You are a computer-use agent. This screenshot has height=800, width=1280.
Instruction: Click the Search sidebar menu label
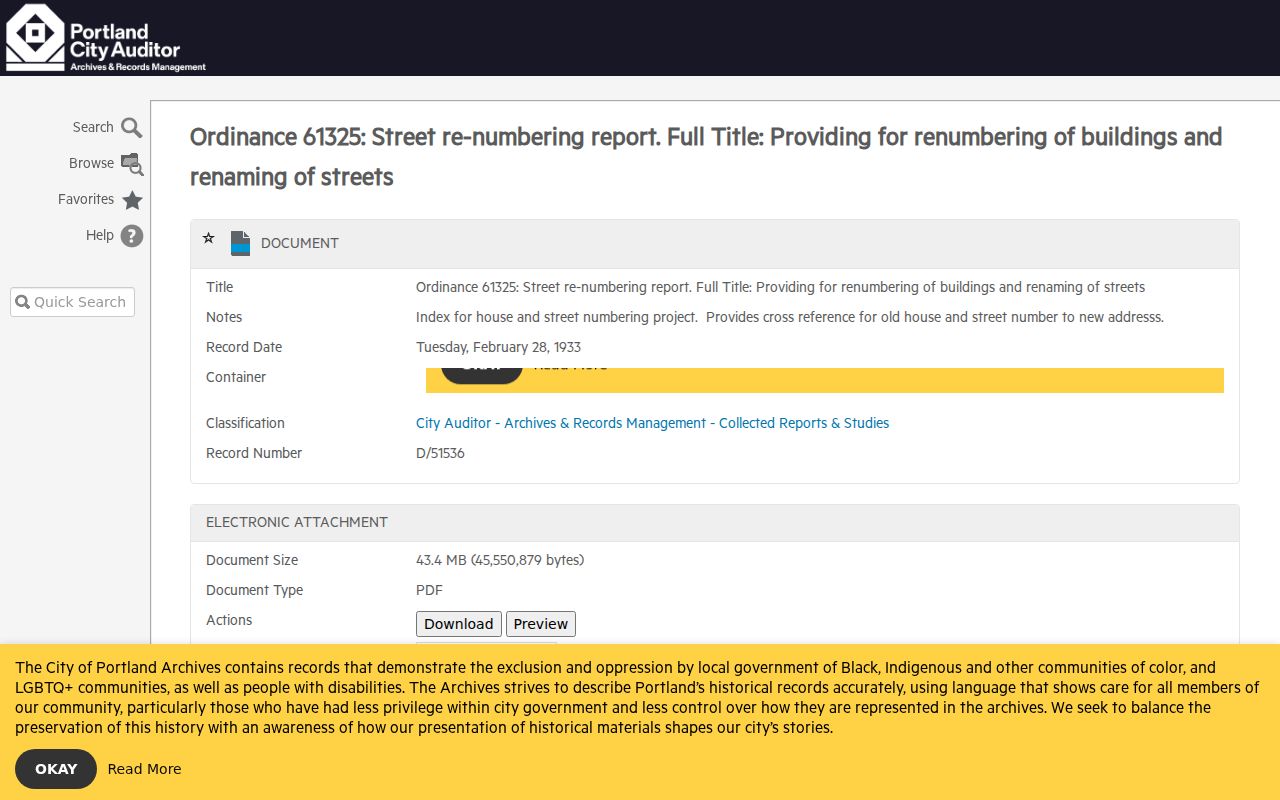(93, 127)
